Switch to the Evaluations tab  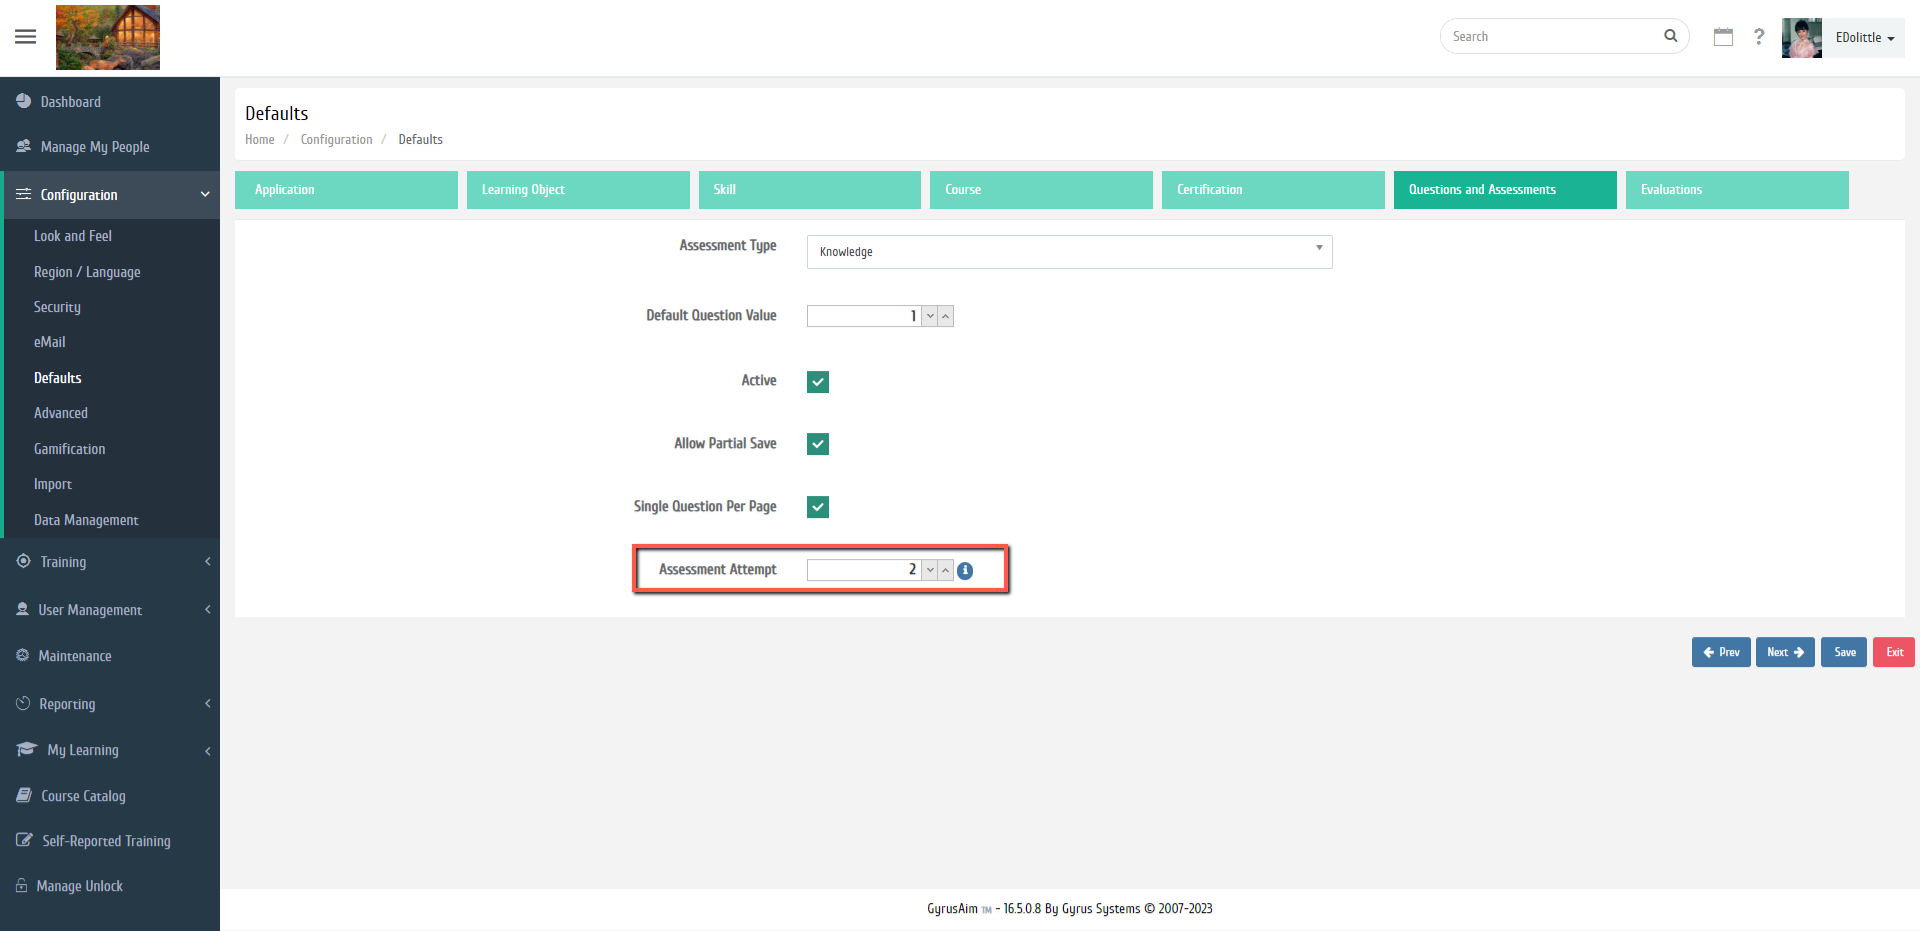click(1736, 190)
